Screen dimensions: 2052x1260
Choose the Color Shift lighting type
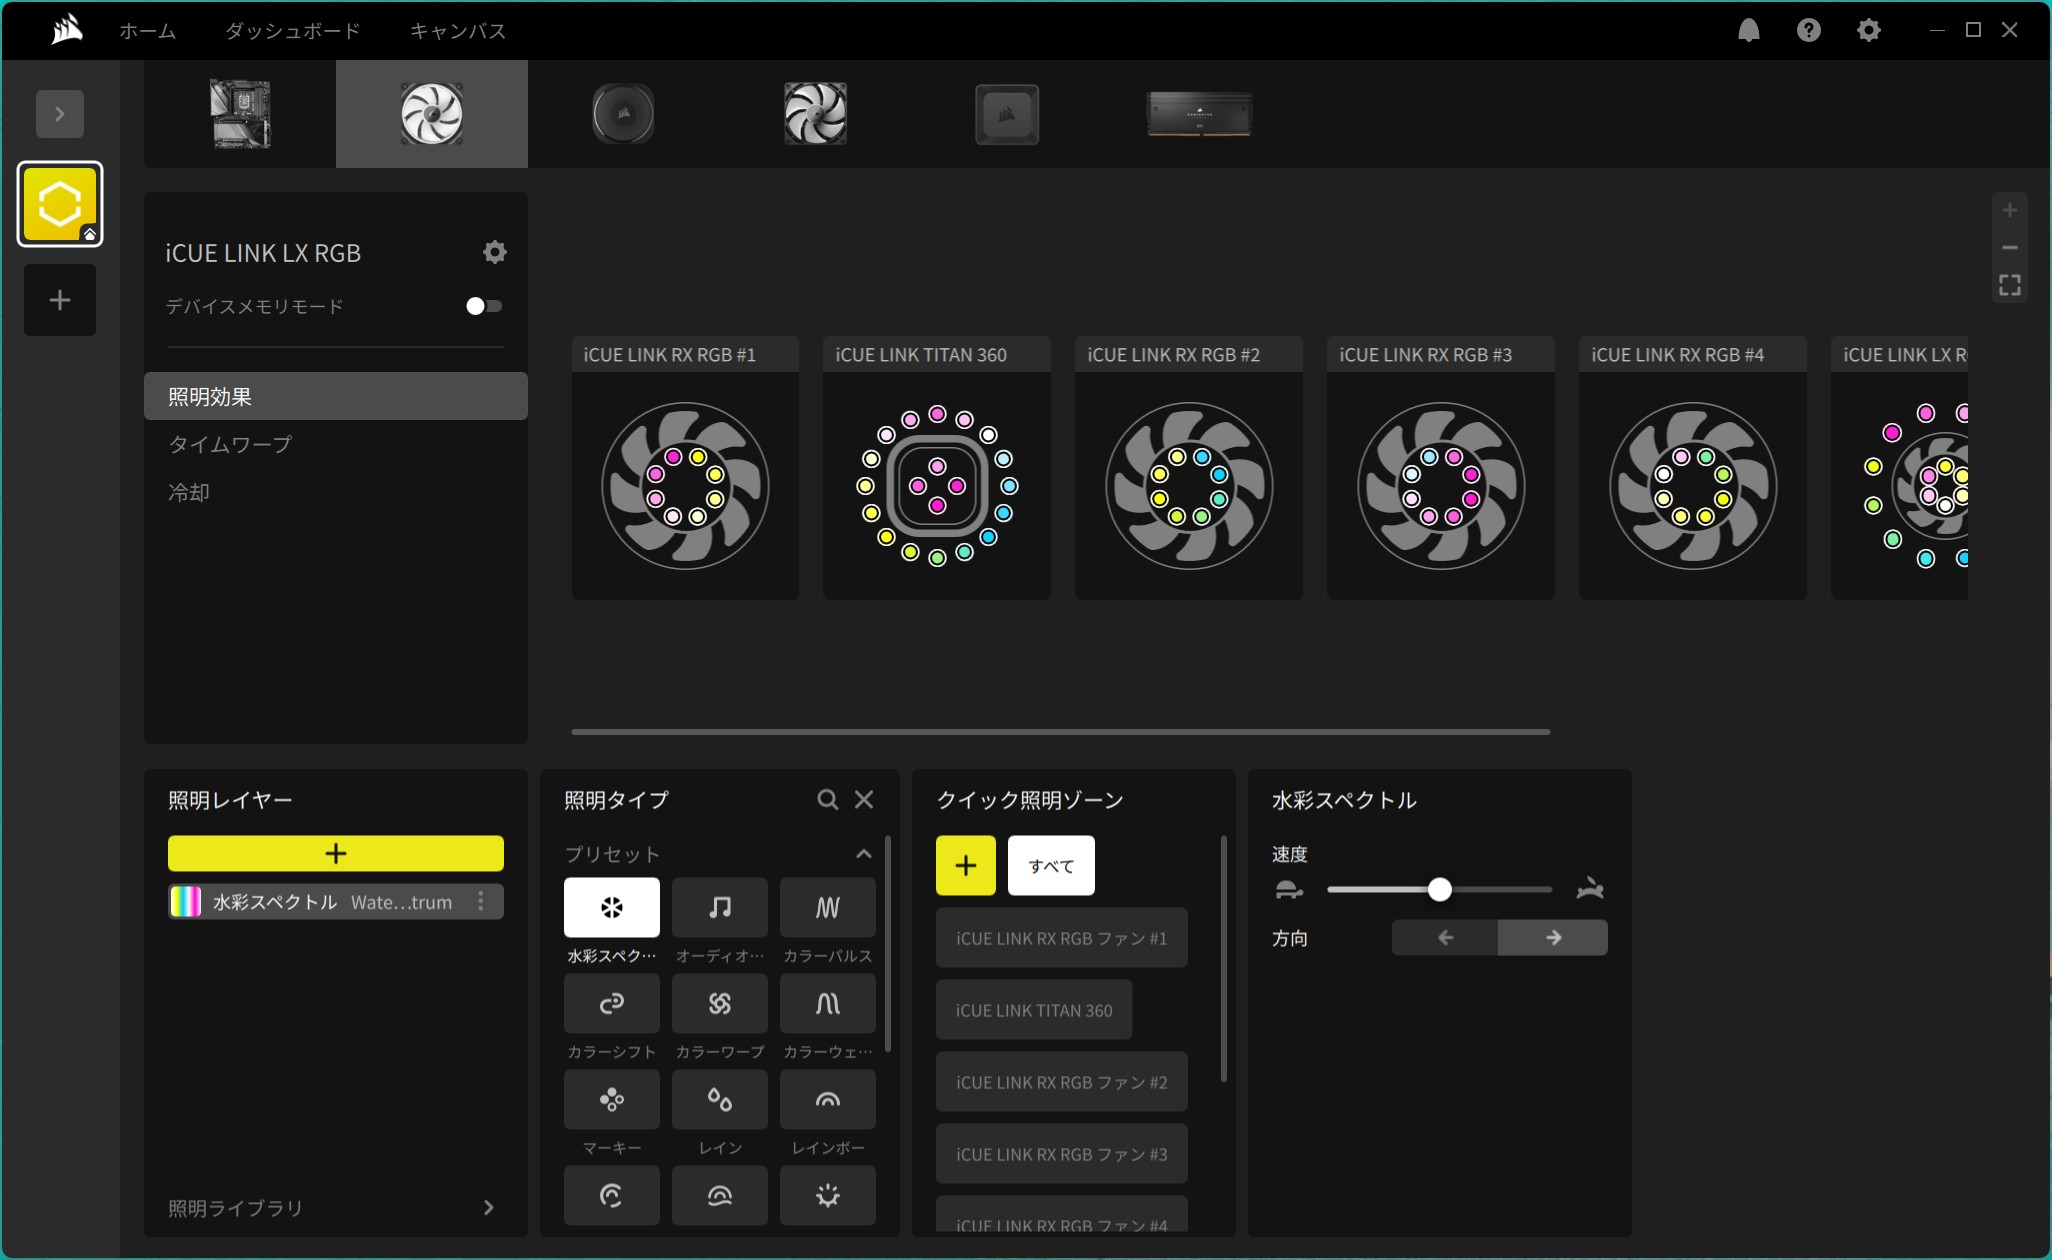click(x=611, y=1003)
